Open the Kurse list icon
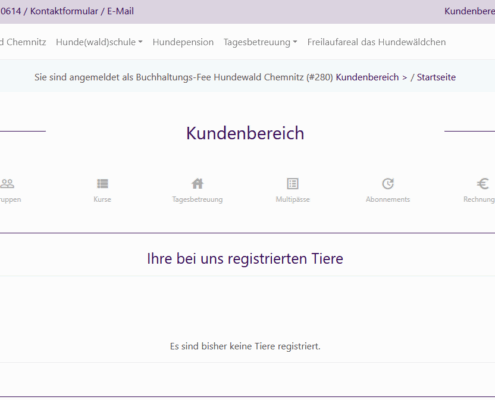 (x=102, y=184)
